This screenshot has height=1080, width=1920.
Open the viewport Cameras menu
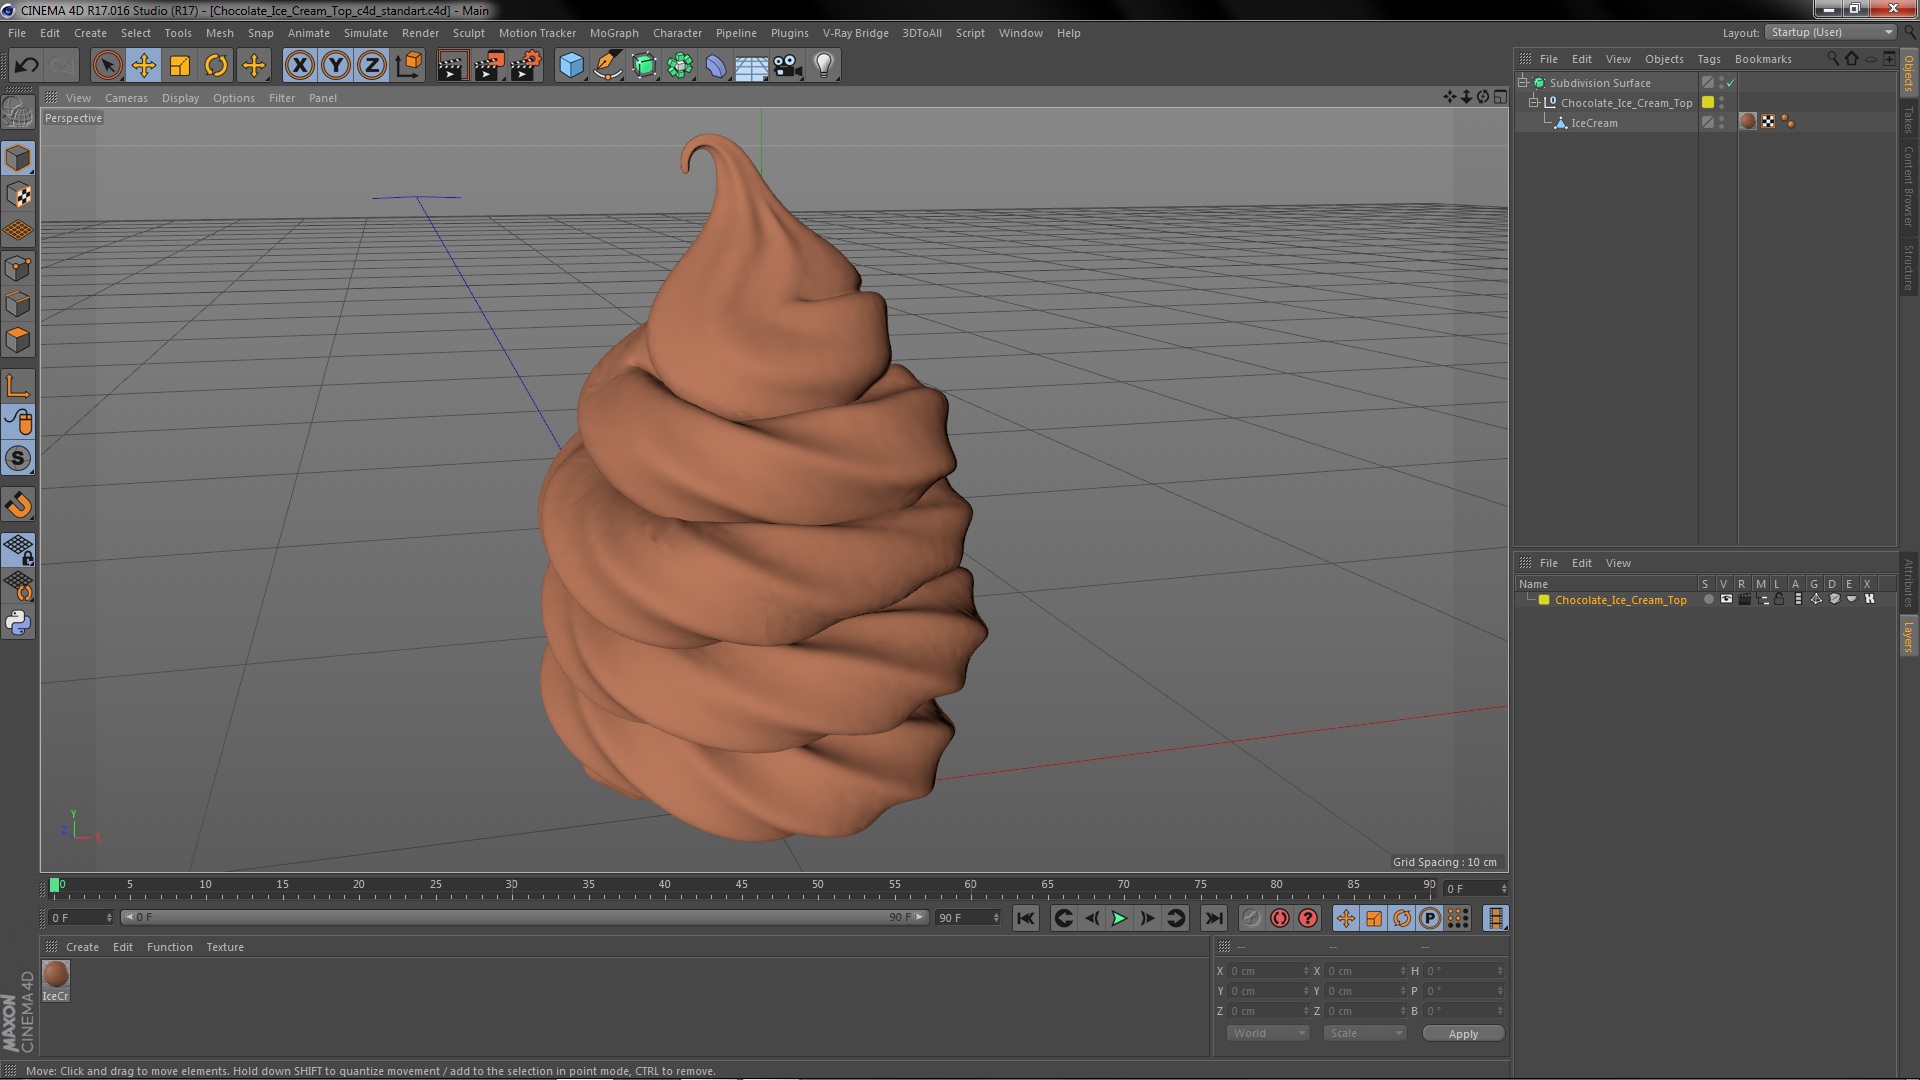[126, 98]
